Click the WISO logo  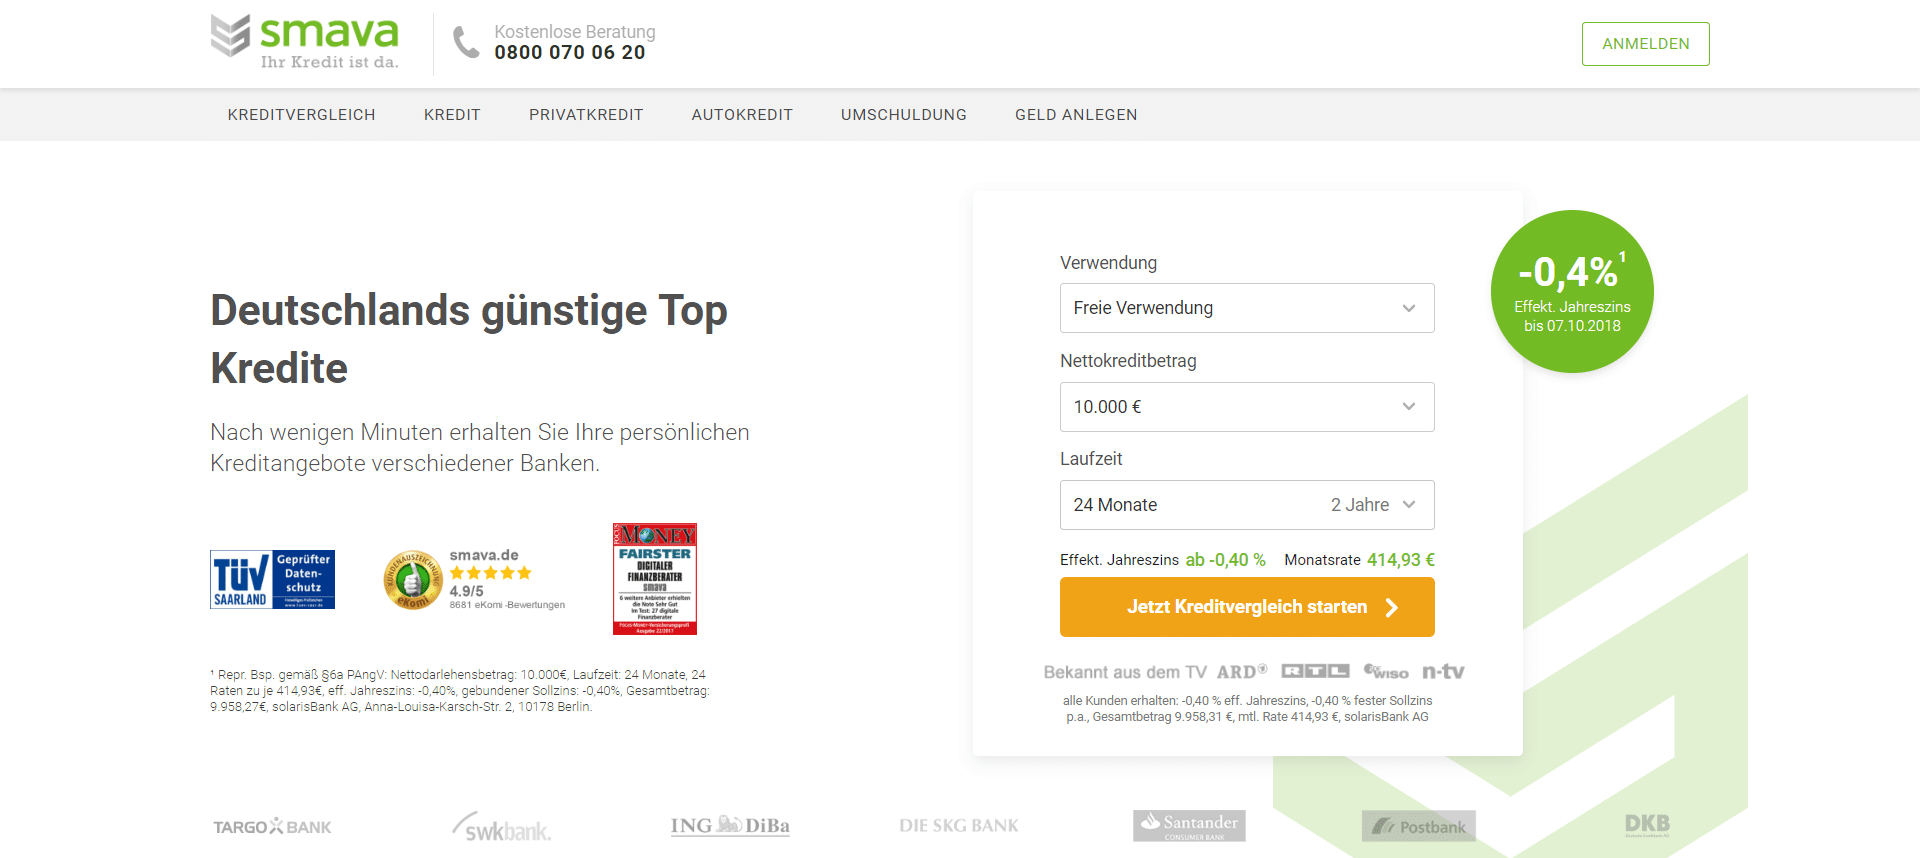tap(1386, 672)
